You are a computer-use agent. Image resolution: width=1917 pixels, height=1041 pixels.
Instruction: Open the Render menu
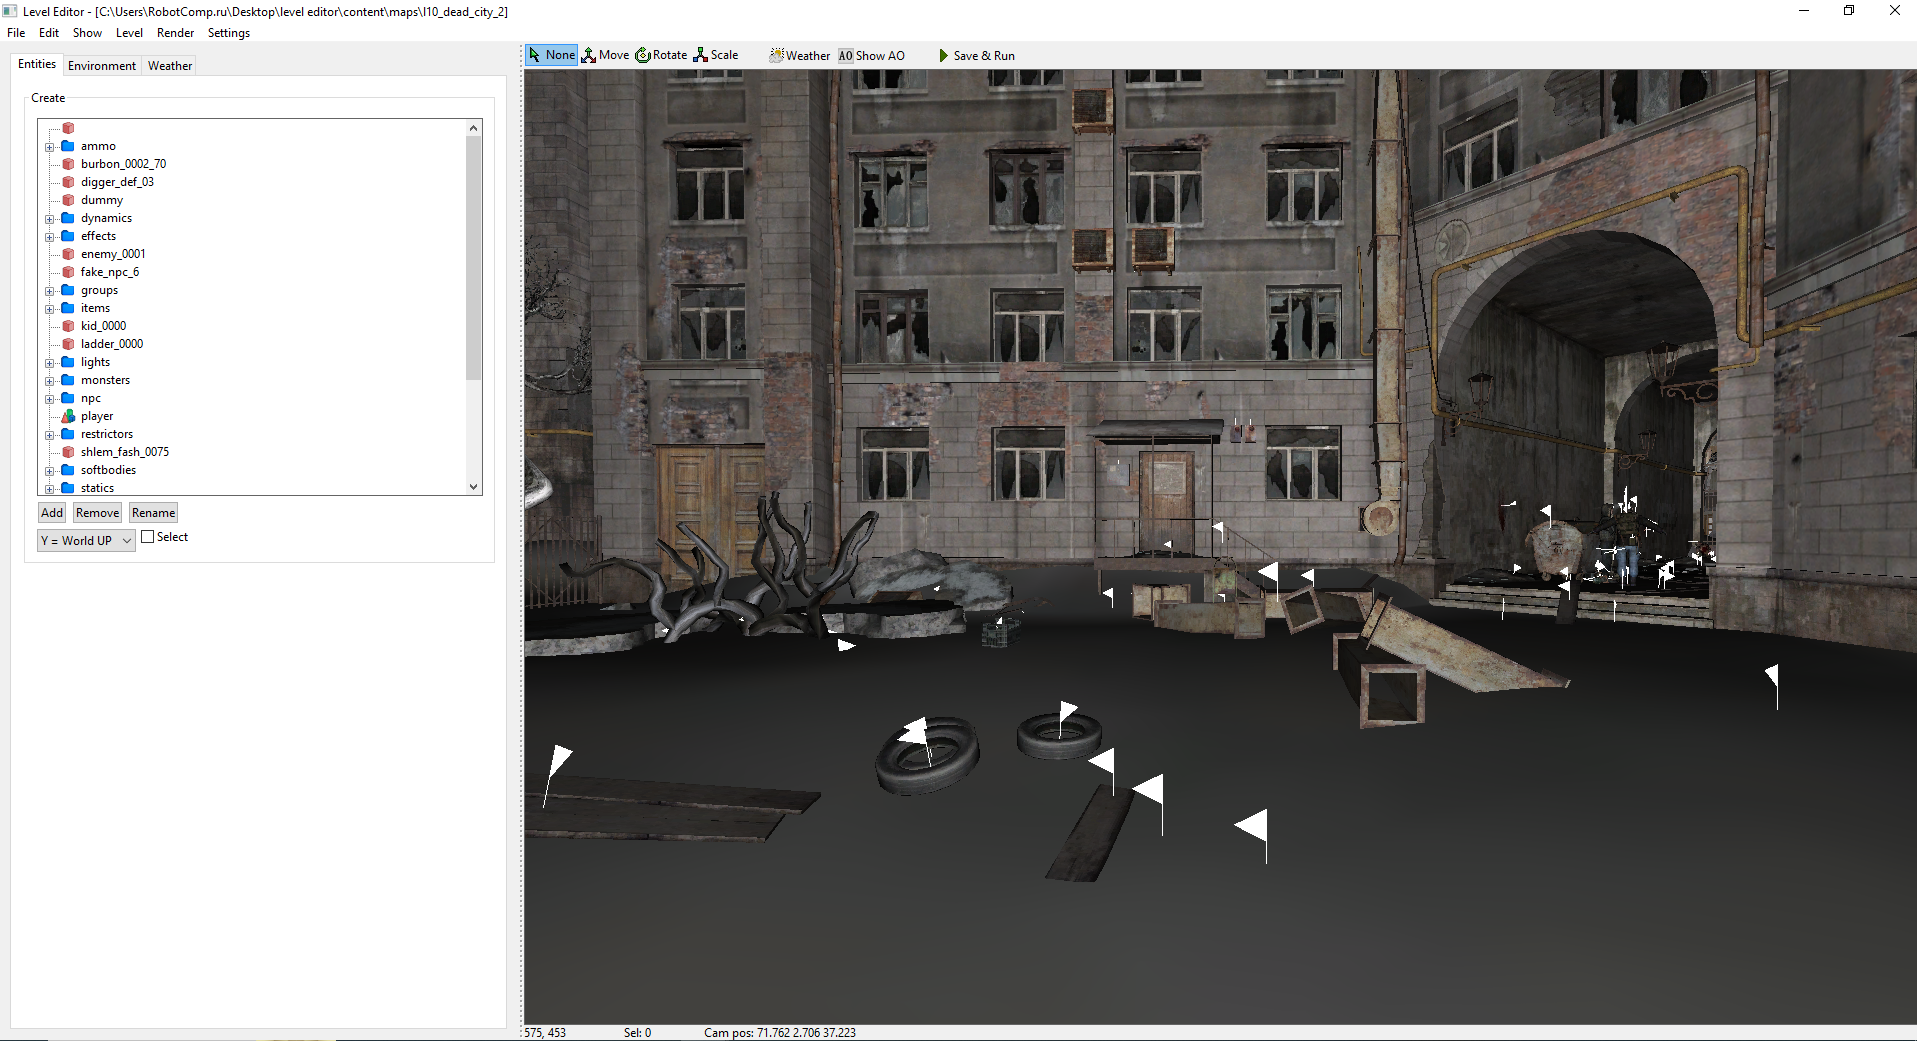pos(175,33)
